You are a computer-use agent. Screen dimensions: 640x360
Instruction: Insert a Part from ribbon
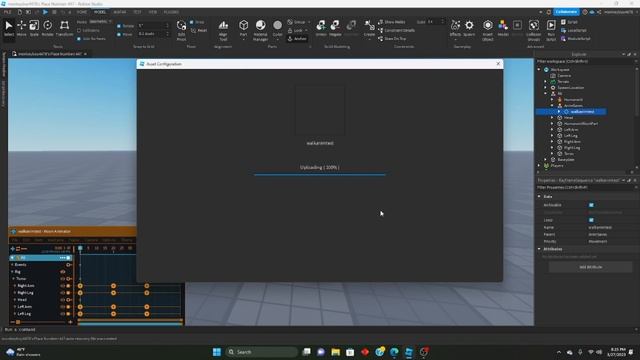[x=244, y=29]
